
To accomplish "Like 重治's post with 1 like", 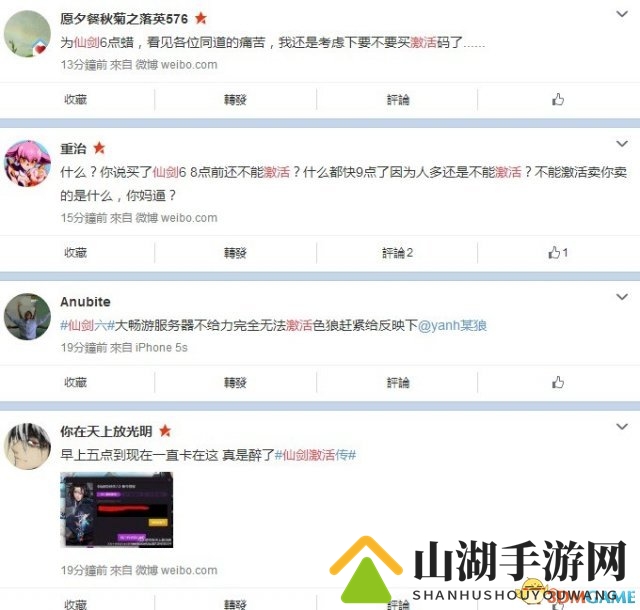I will click(x=558, y=253).
